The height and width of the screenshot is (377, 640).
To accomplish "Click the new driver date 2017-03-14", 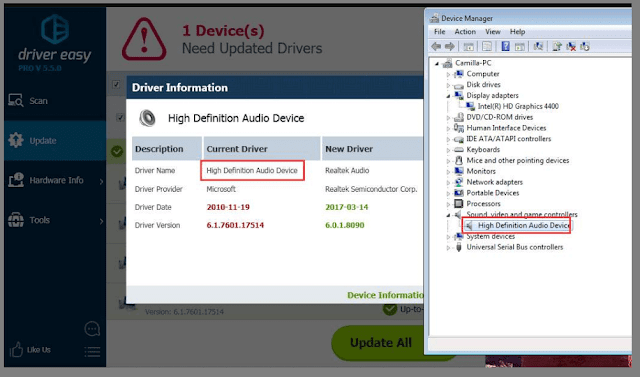I will [347, 207].
